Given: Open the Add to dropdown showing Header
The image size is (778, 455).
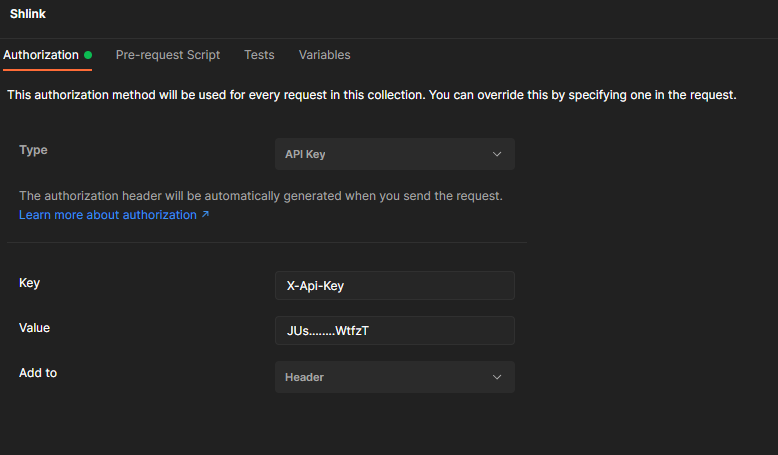Looking at the screenshot, I should pyautogui.click(x=394, y=377).
